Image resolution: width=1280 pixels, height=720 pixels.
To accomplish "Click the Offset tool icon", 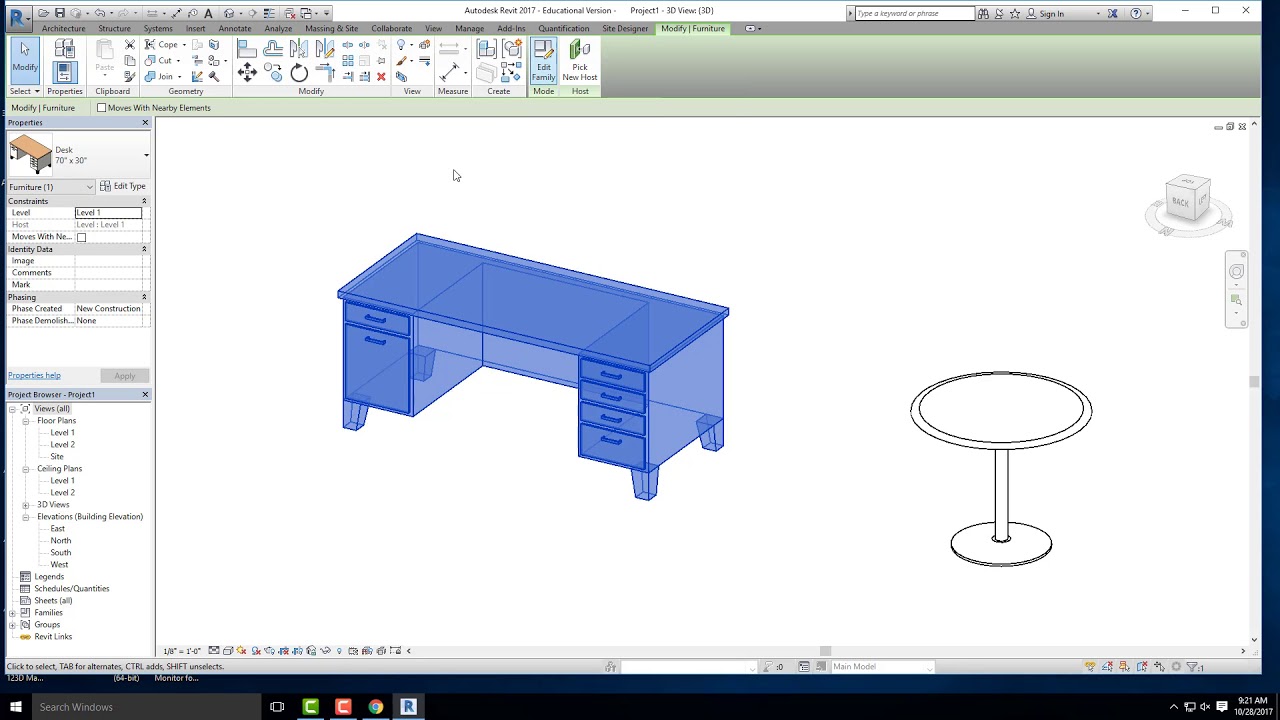I will (273, 48).
